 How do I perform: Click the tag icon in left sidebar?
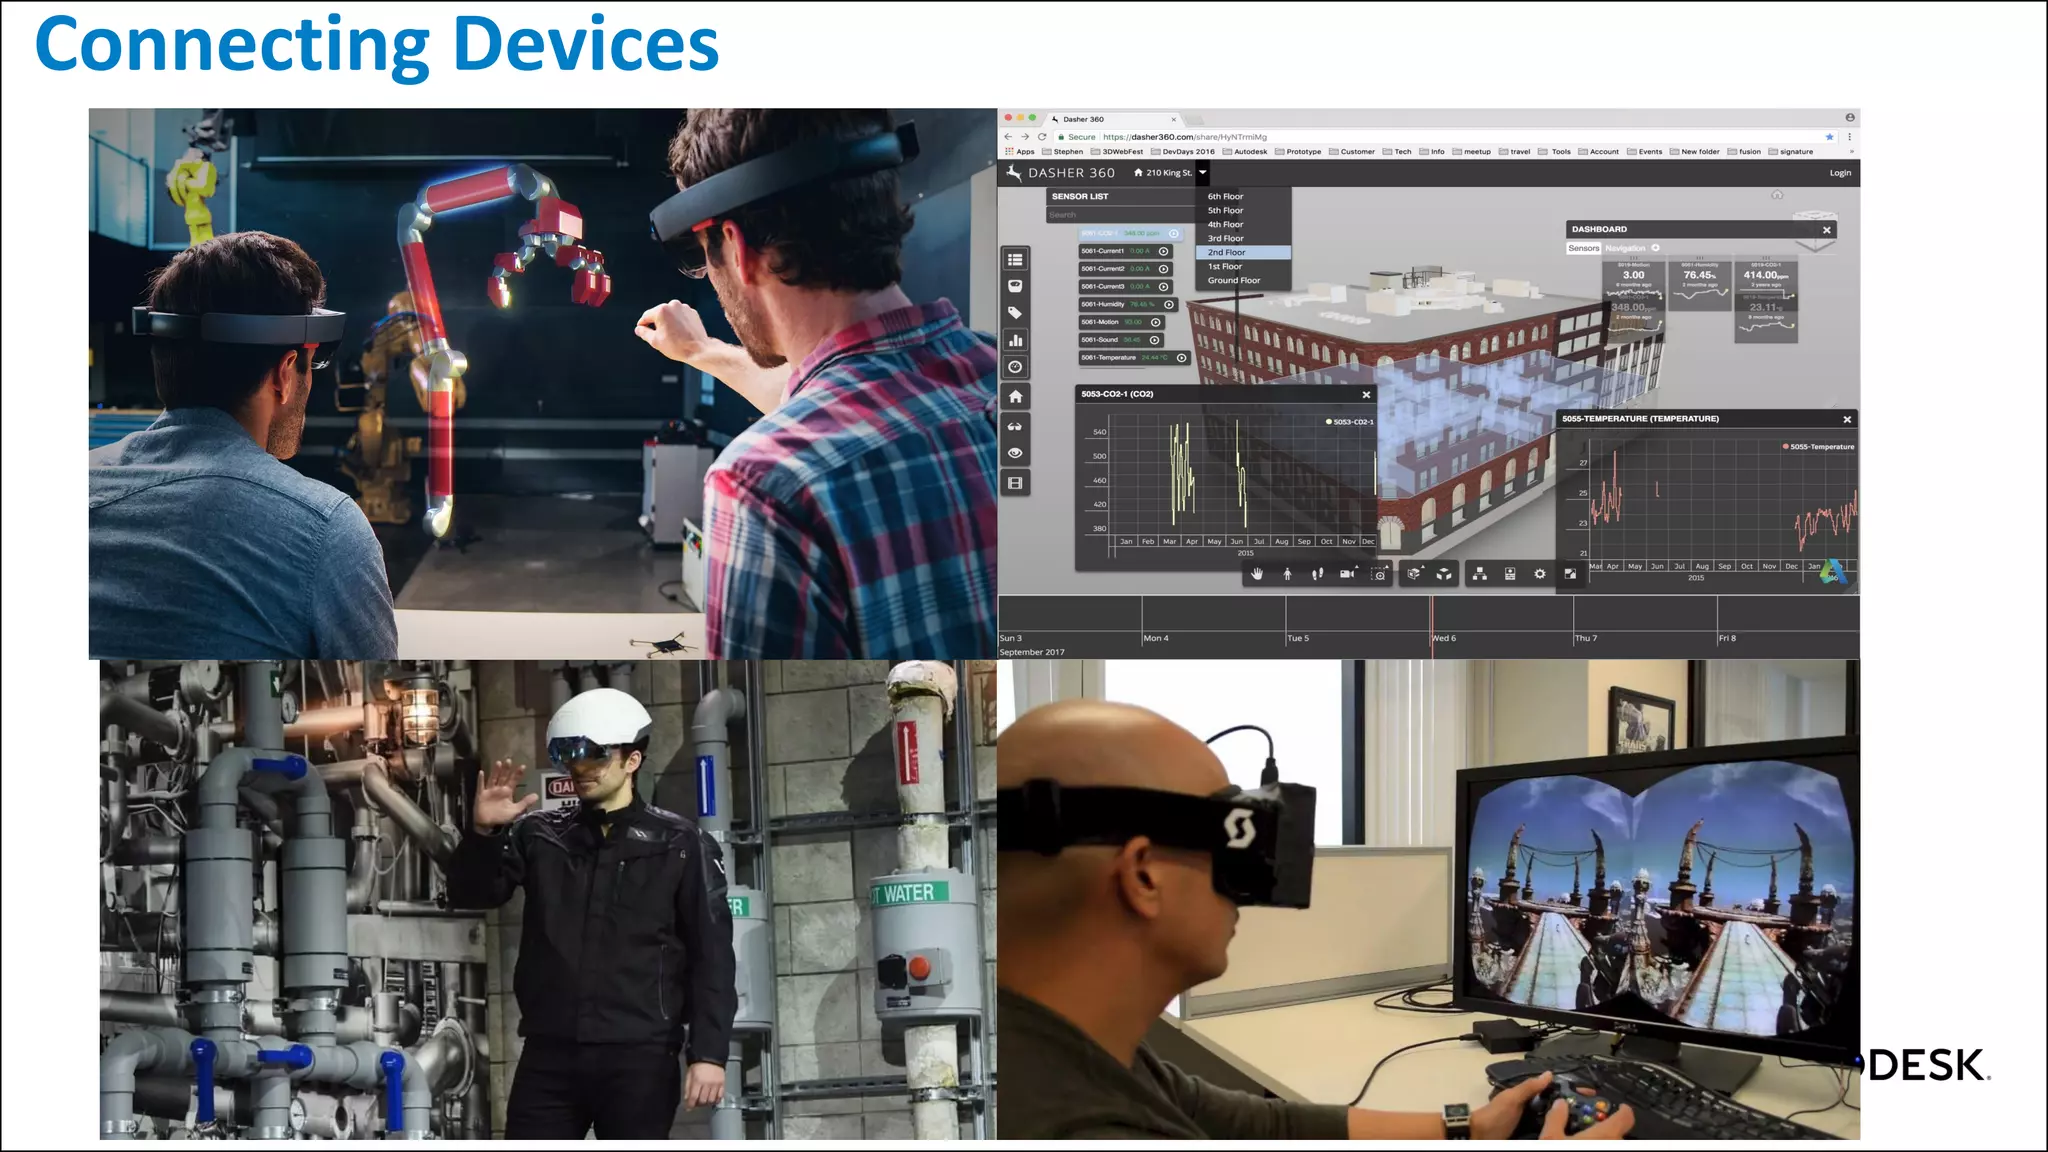pyautogui.click(x=1015, y=313)
